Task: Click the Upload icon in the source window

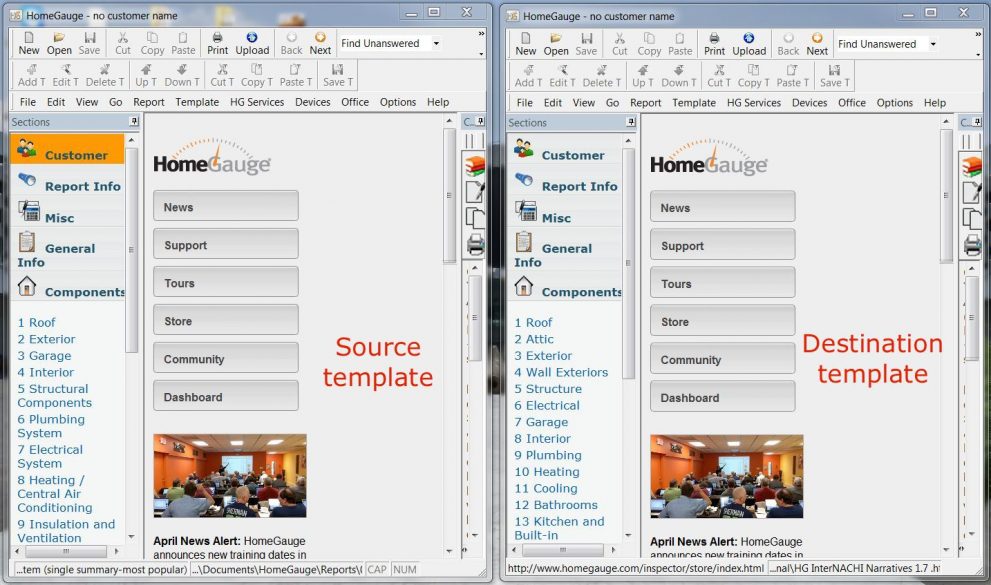Action: (252, 43)
